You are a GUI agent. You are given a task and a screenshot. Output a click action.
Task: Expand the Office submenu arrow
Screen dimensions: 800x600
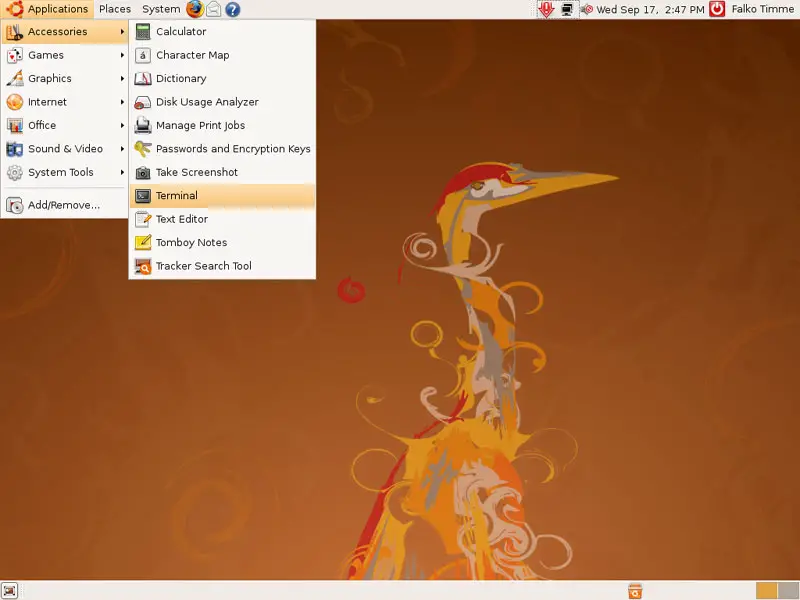point(122,126)
